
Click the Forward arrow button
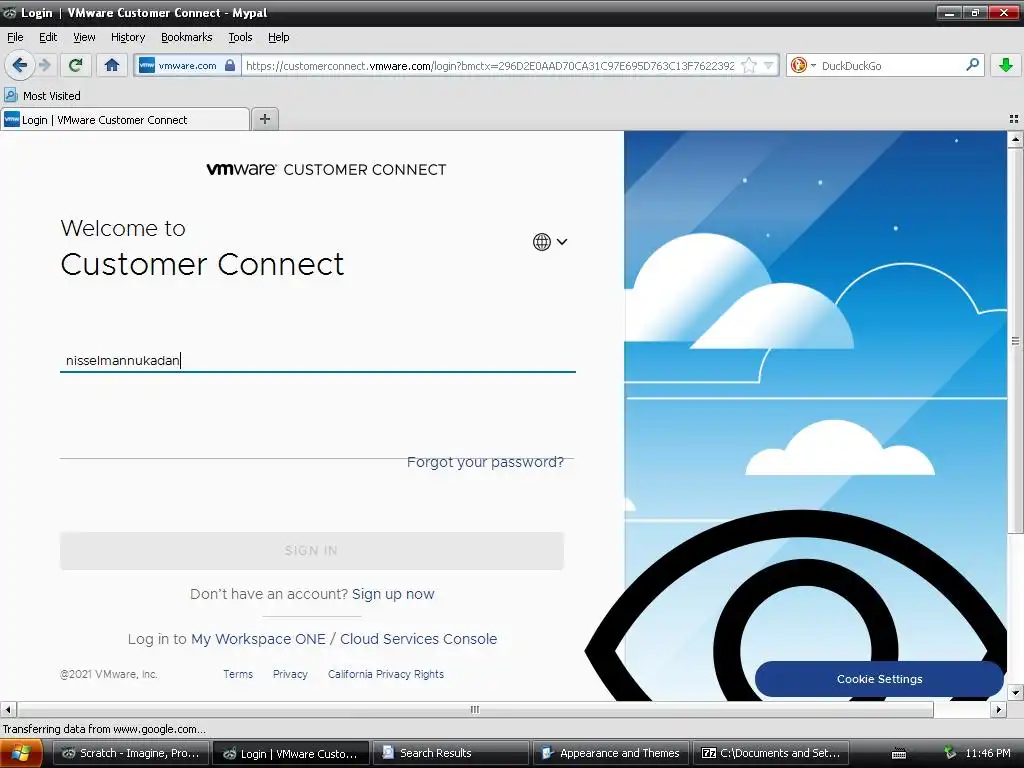click(x=45, y=65)
